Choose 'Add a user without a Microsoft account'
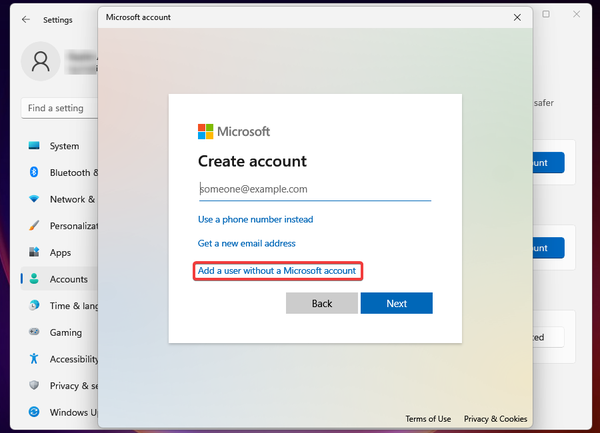 coord(276,271)
